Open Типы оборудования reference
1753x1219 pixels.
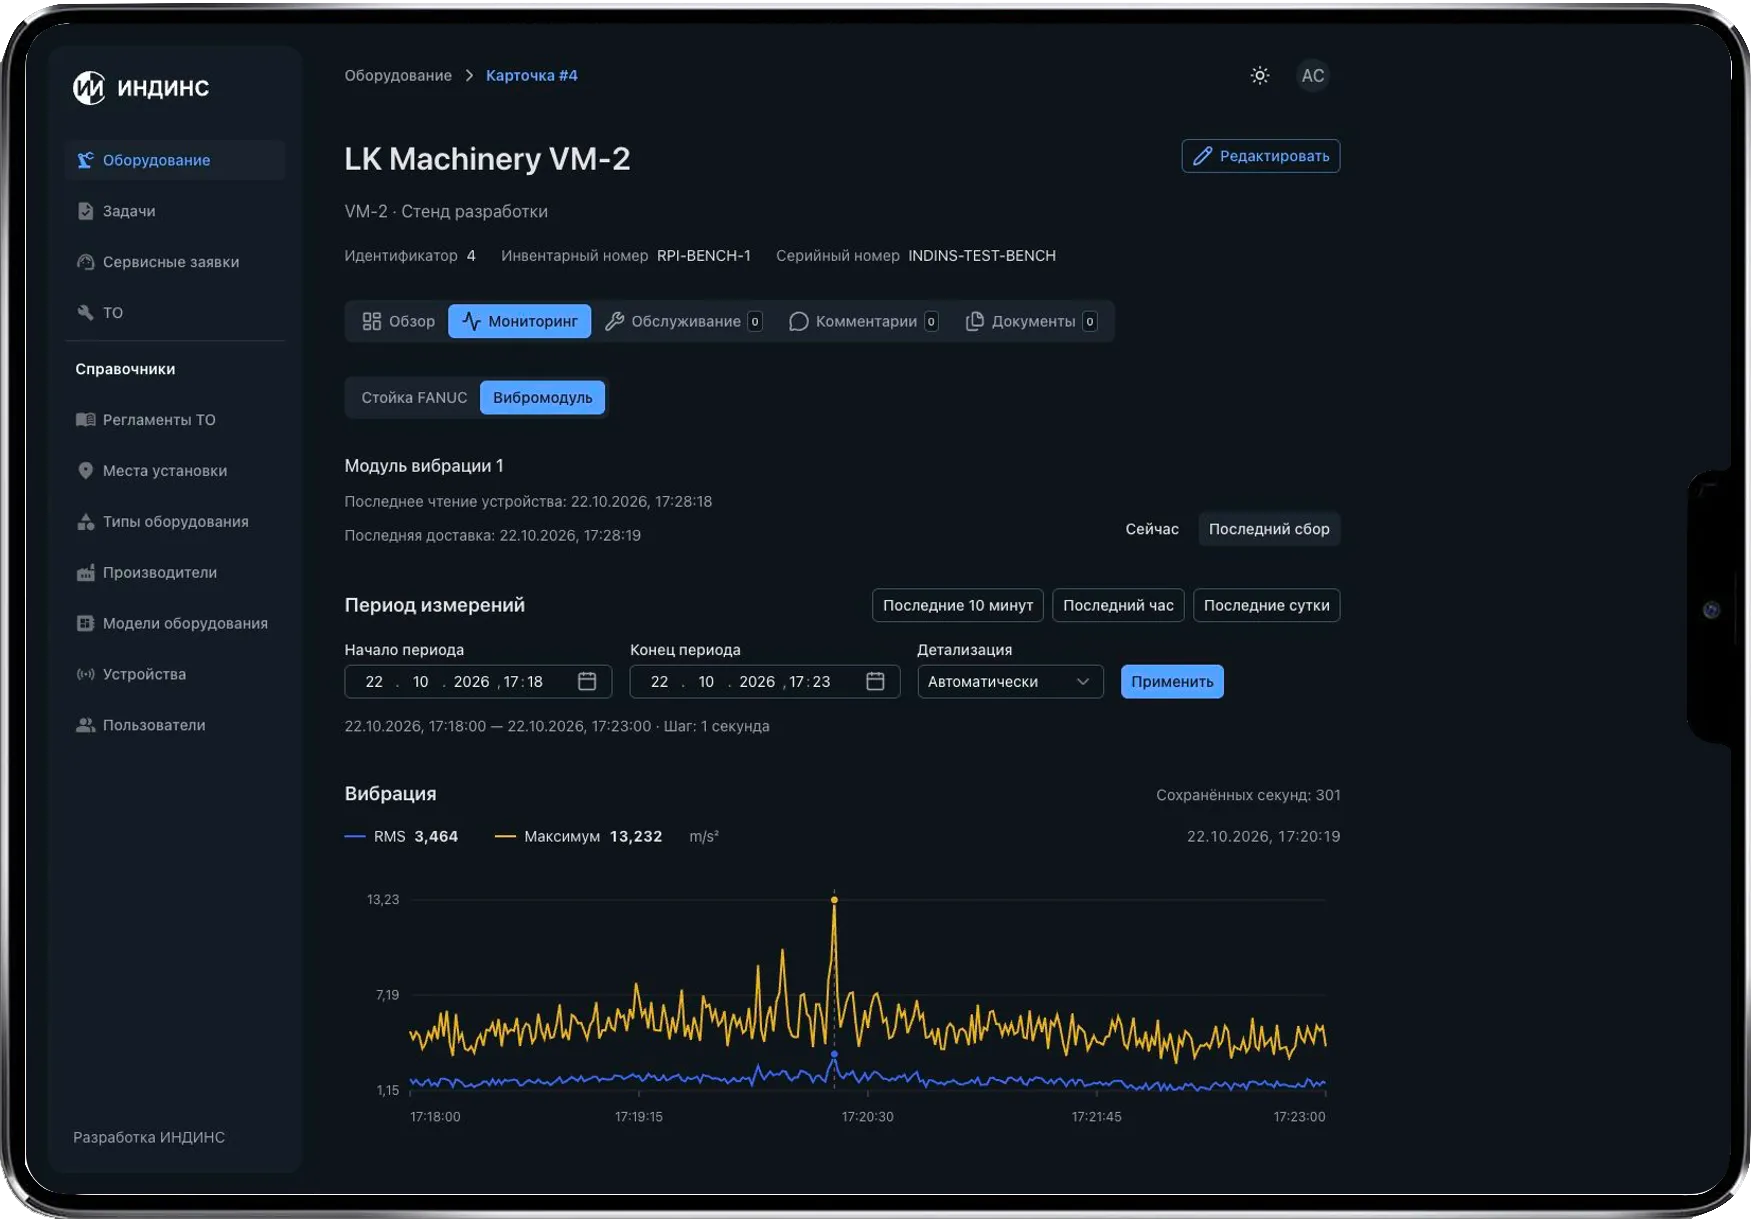[175, 522]
